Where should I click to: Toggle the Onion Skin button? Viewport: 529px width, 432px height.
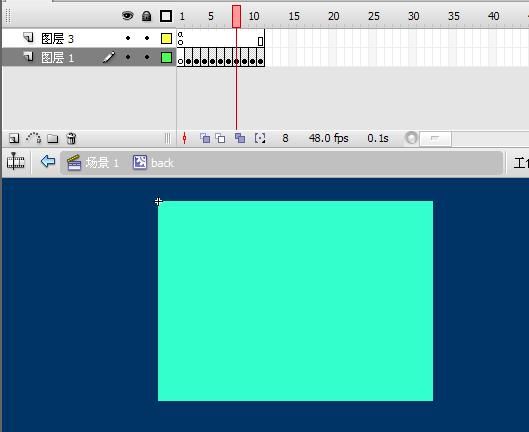pos(205,138)
